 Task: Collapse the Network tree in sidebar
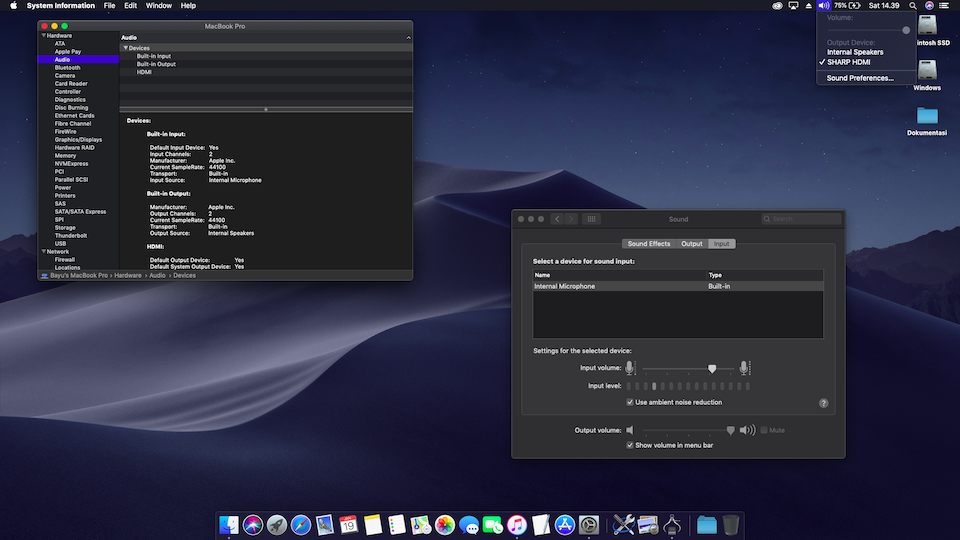click(43, 252)
